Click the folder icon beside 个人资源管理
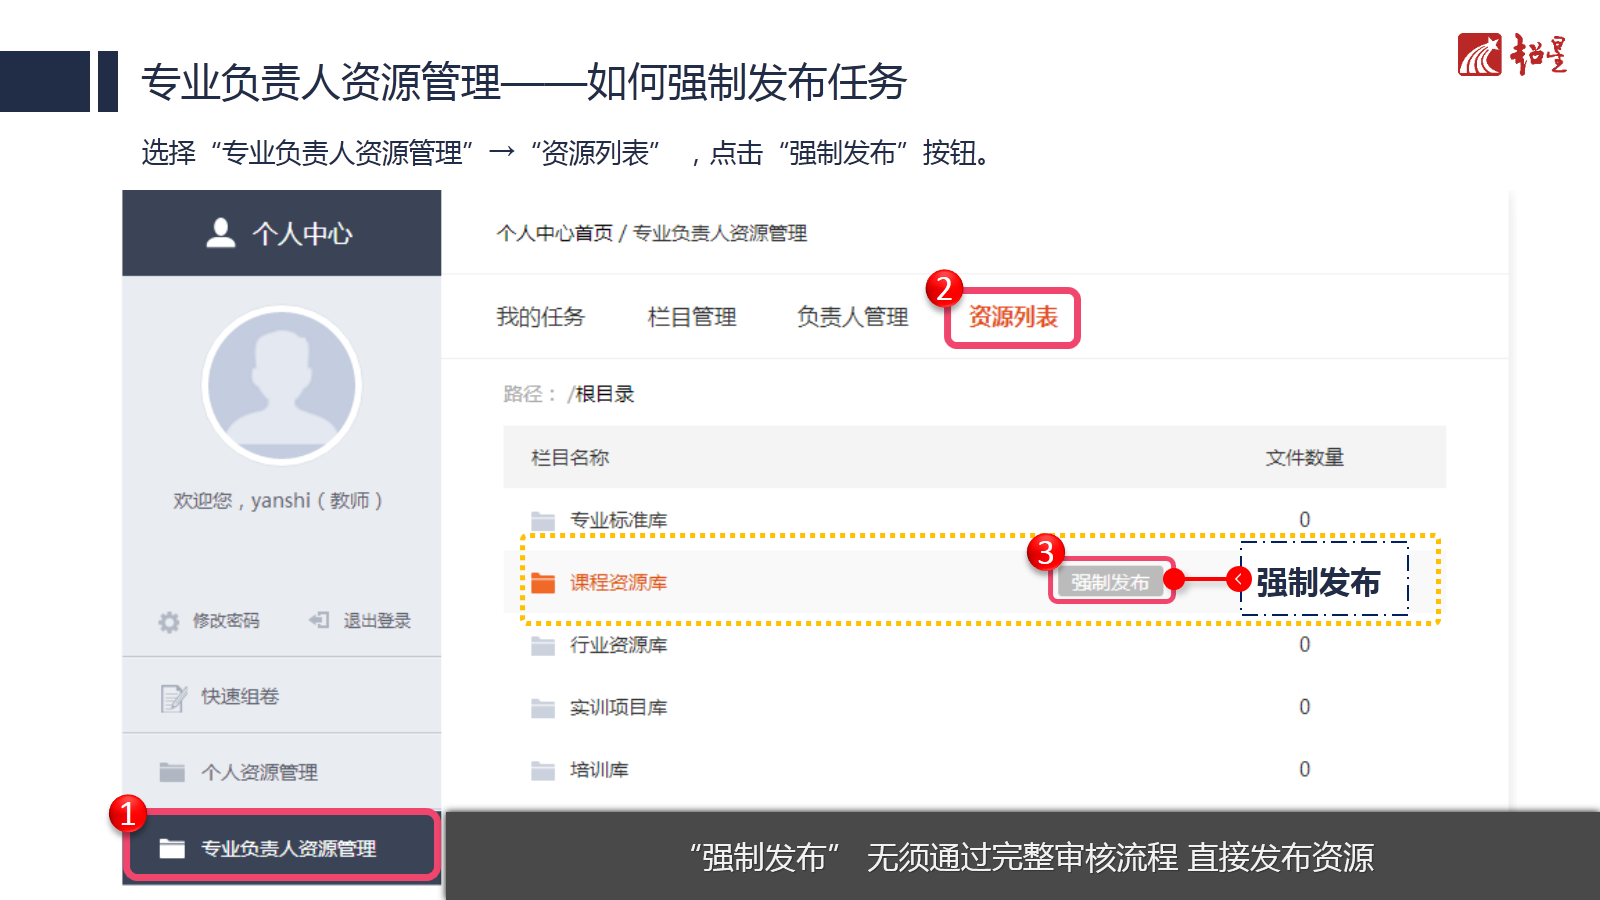 [x=172, y=772]
